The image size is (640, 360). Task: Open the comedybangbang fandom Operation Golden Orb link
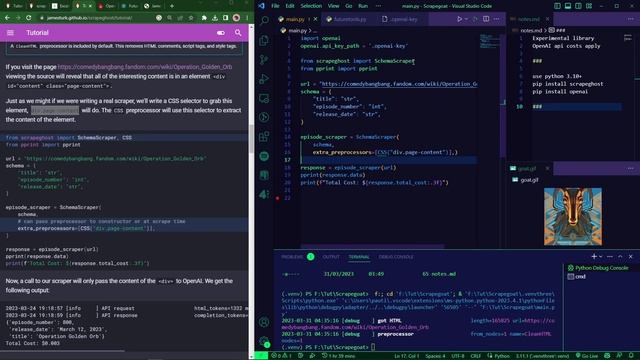145,67
